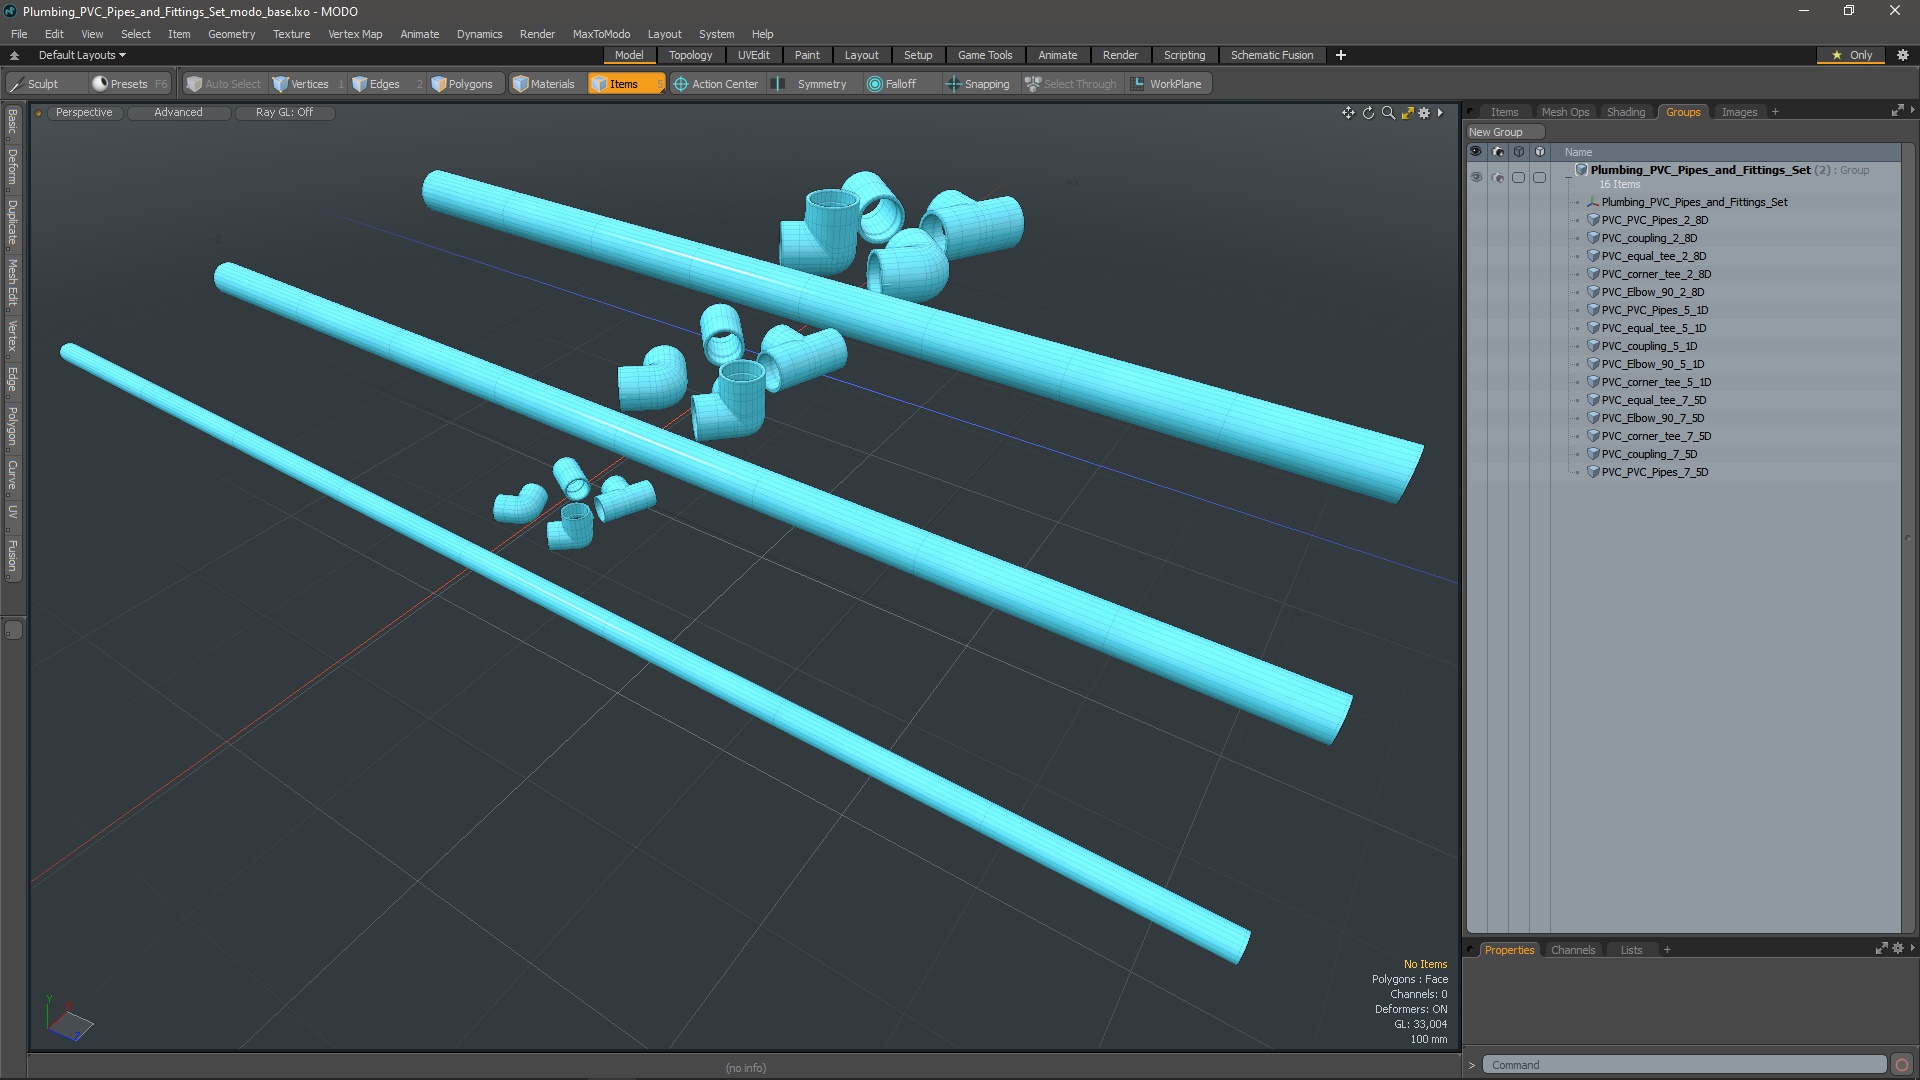The image size is (1920, 1080).
Task: Open the Geometry menu
Action: point(231,34)
